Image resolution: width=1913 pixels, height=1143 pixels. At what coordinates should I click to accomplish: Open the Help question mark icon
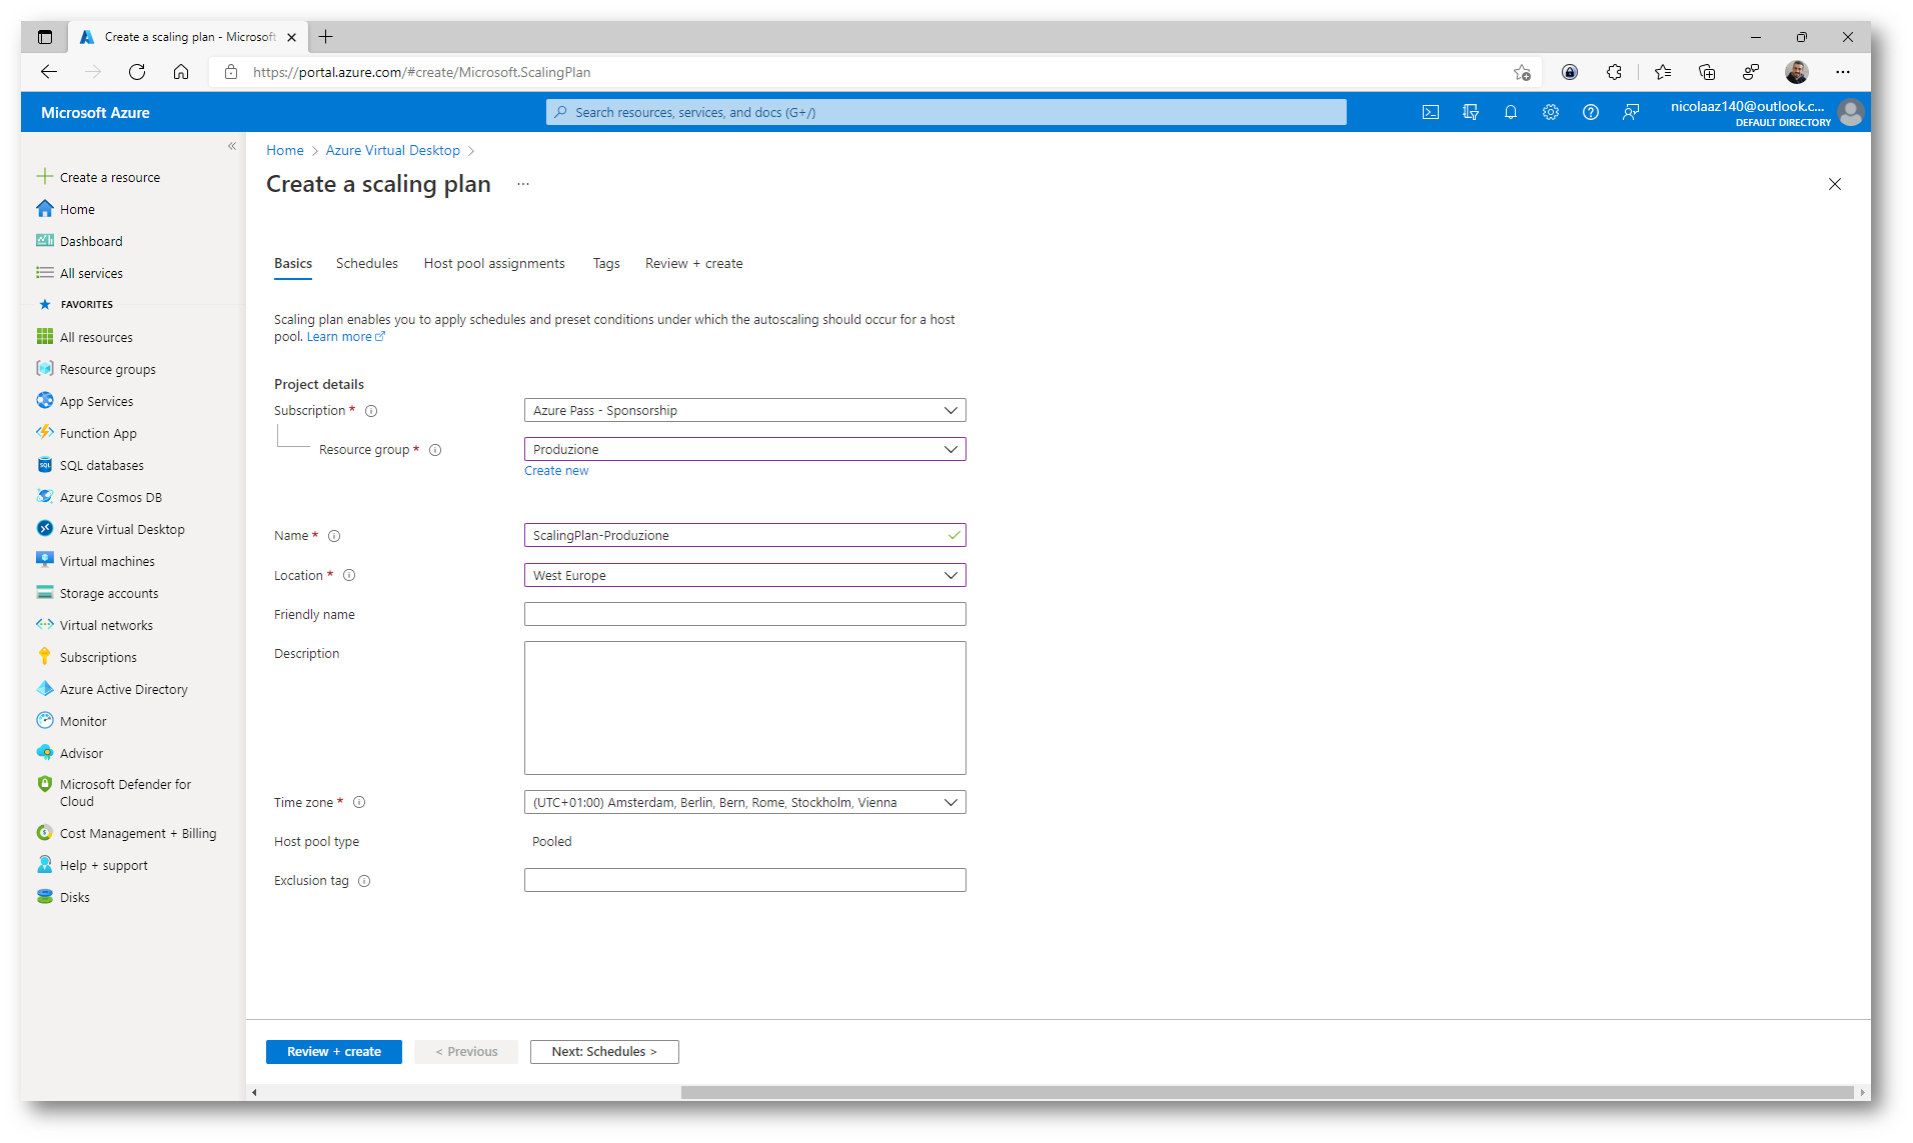click(x=1590, y=112)
